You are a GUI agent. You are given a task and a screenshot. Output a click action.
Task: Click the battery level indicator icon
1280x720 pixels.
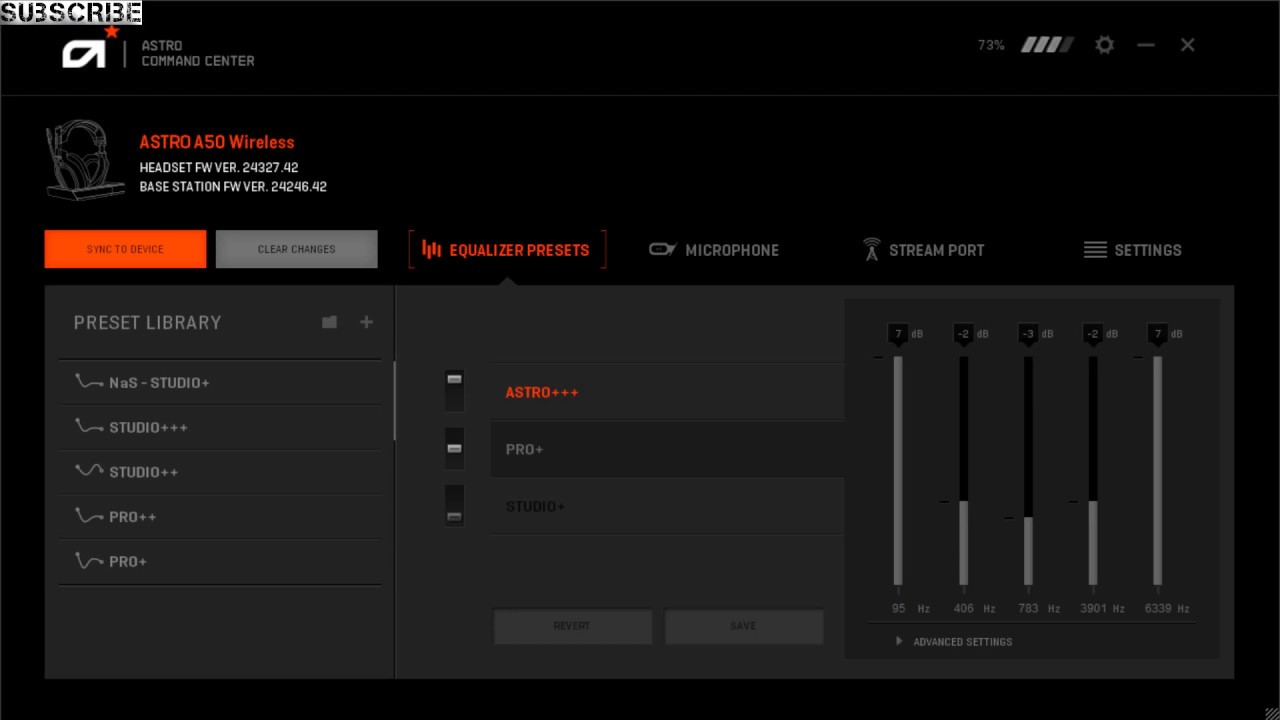[x=1047, y=45]
